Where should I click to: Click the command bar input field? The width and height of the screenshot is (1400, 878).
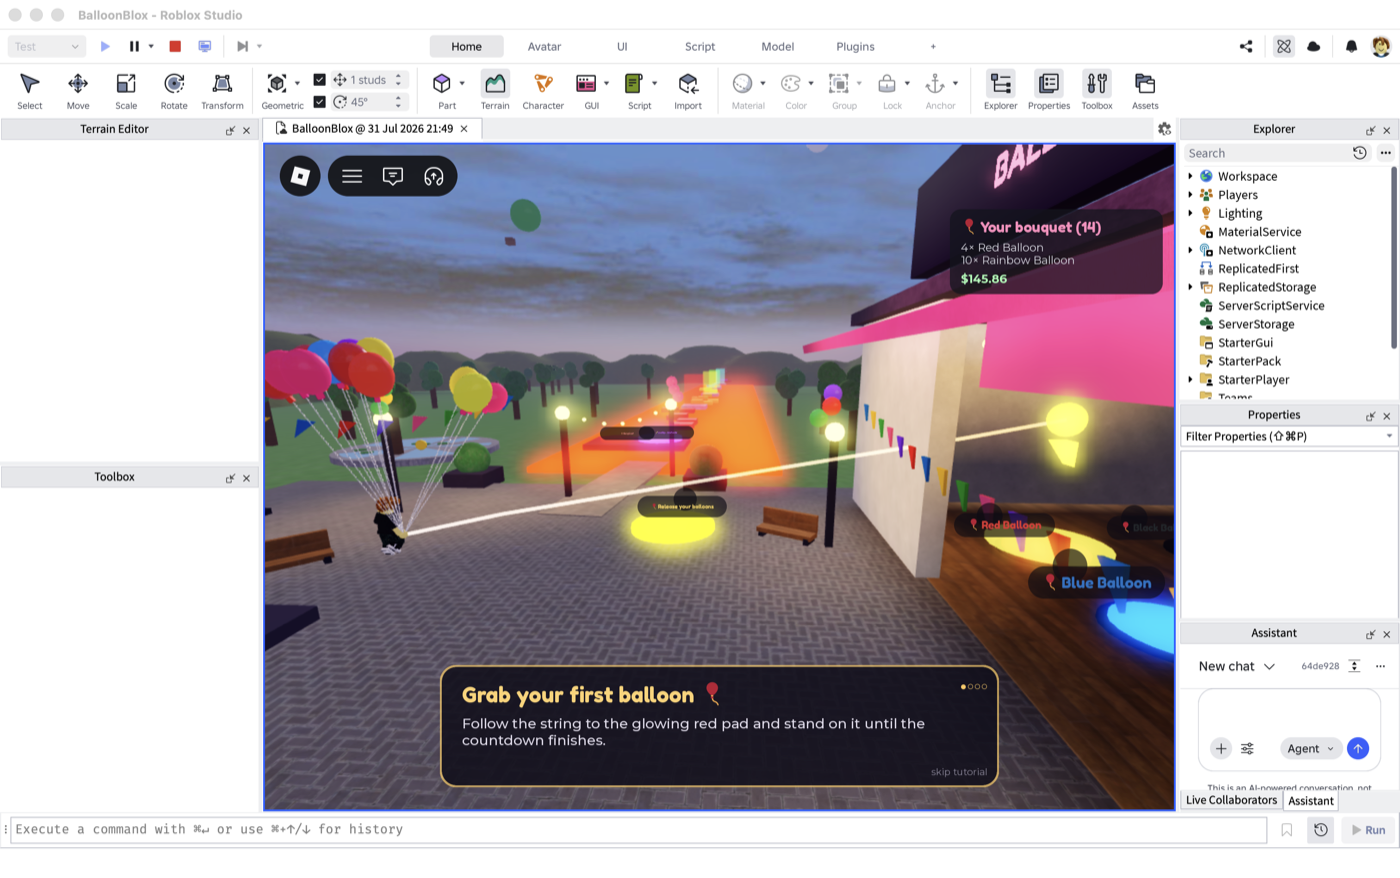[638, 830]
